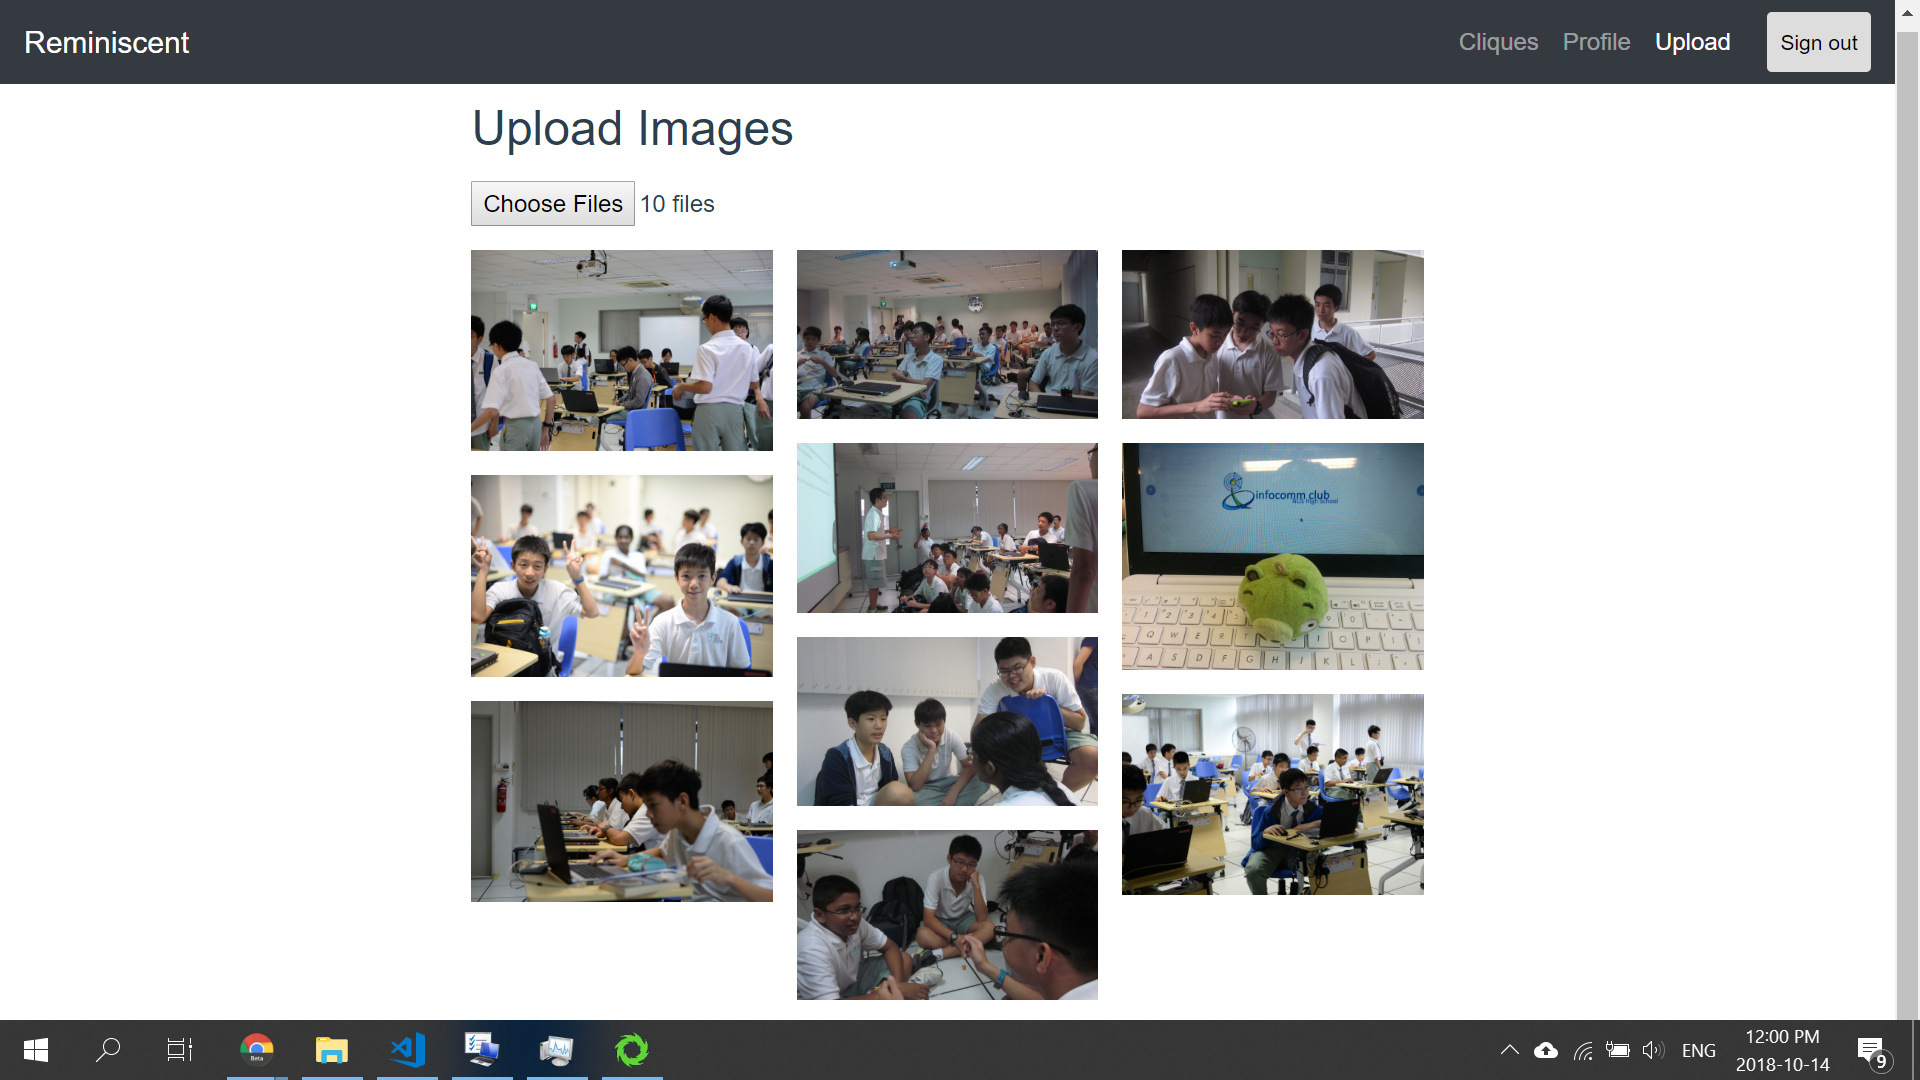Open the Windows Start menu

click(36, 1050)
